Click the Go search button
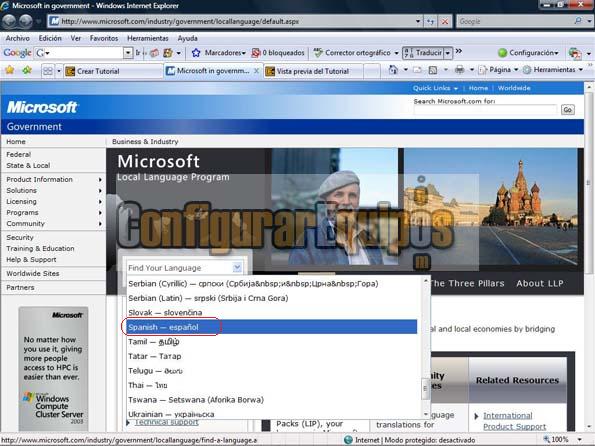This screenshot has width=595, height=446. tap(568, 110)
